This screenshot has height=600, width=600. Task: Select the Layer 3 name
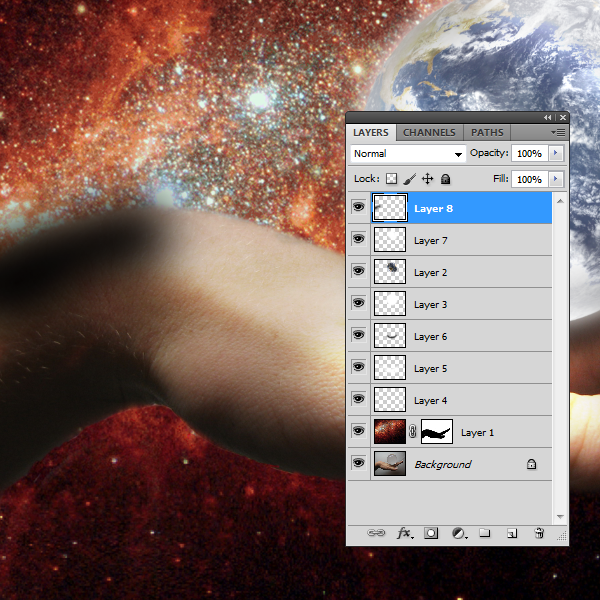tap(430, 305)
